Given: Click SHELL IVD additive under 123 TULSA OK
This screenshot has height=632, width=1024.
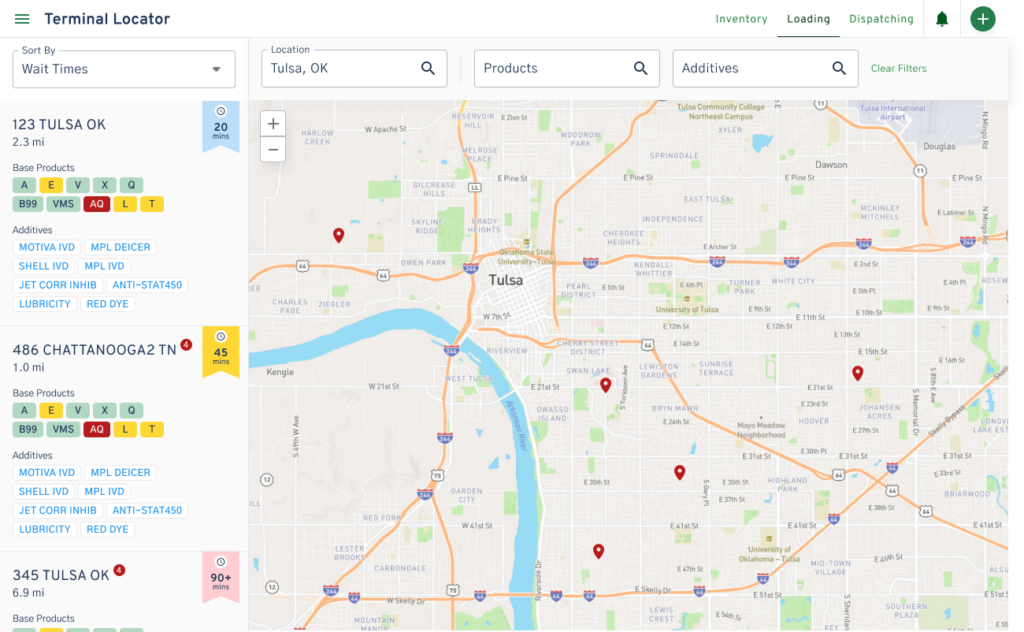Looking at the screenshot, I should pos(44,266).
